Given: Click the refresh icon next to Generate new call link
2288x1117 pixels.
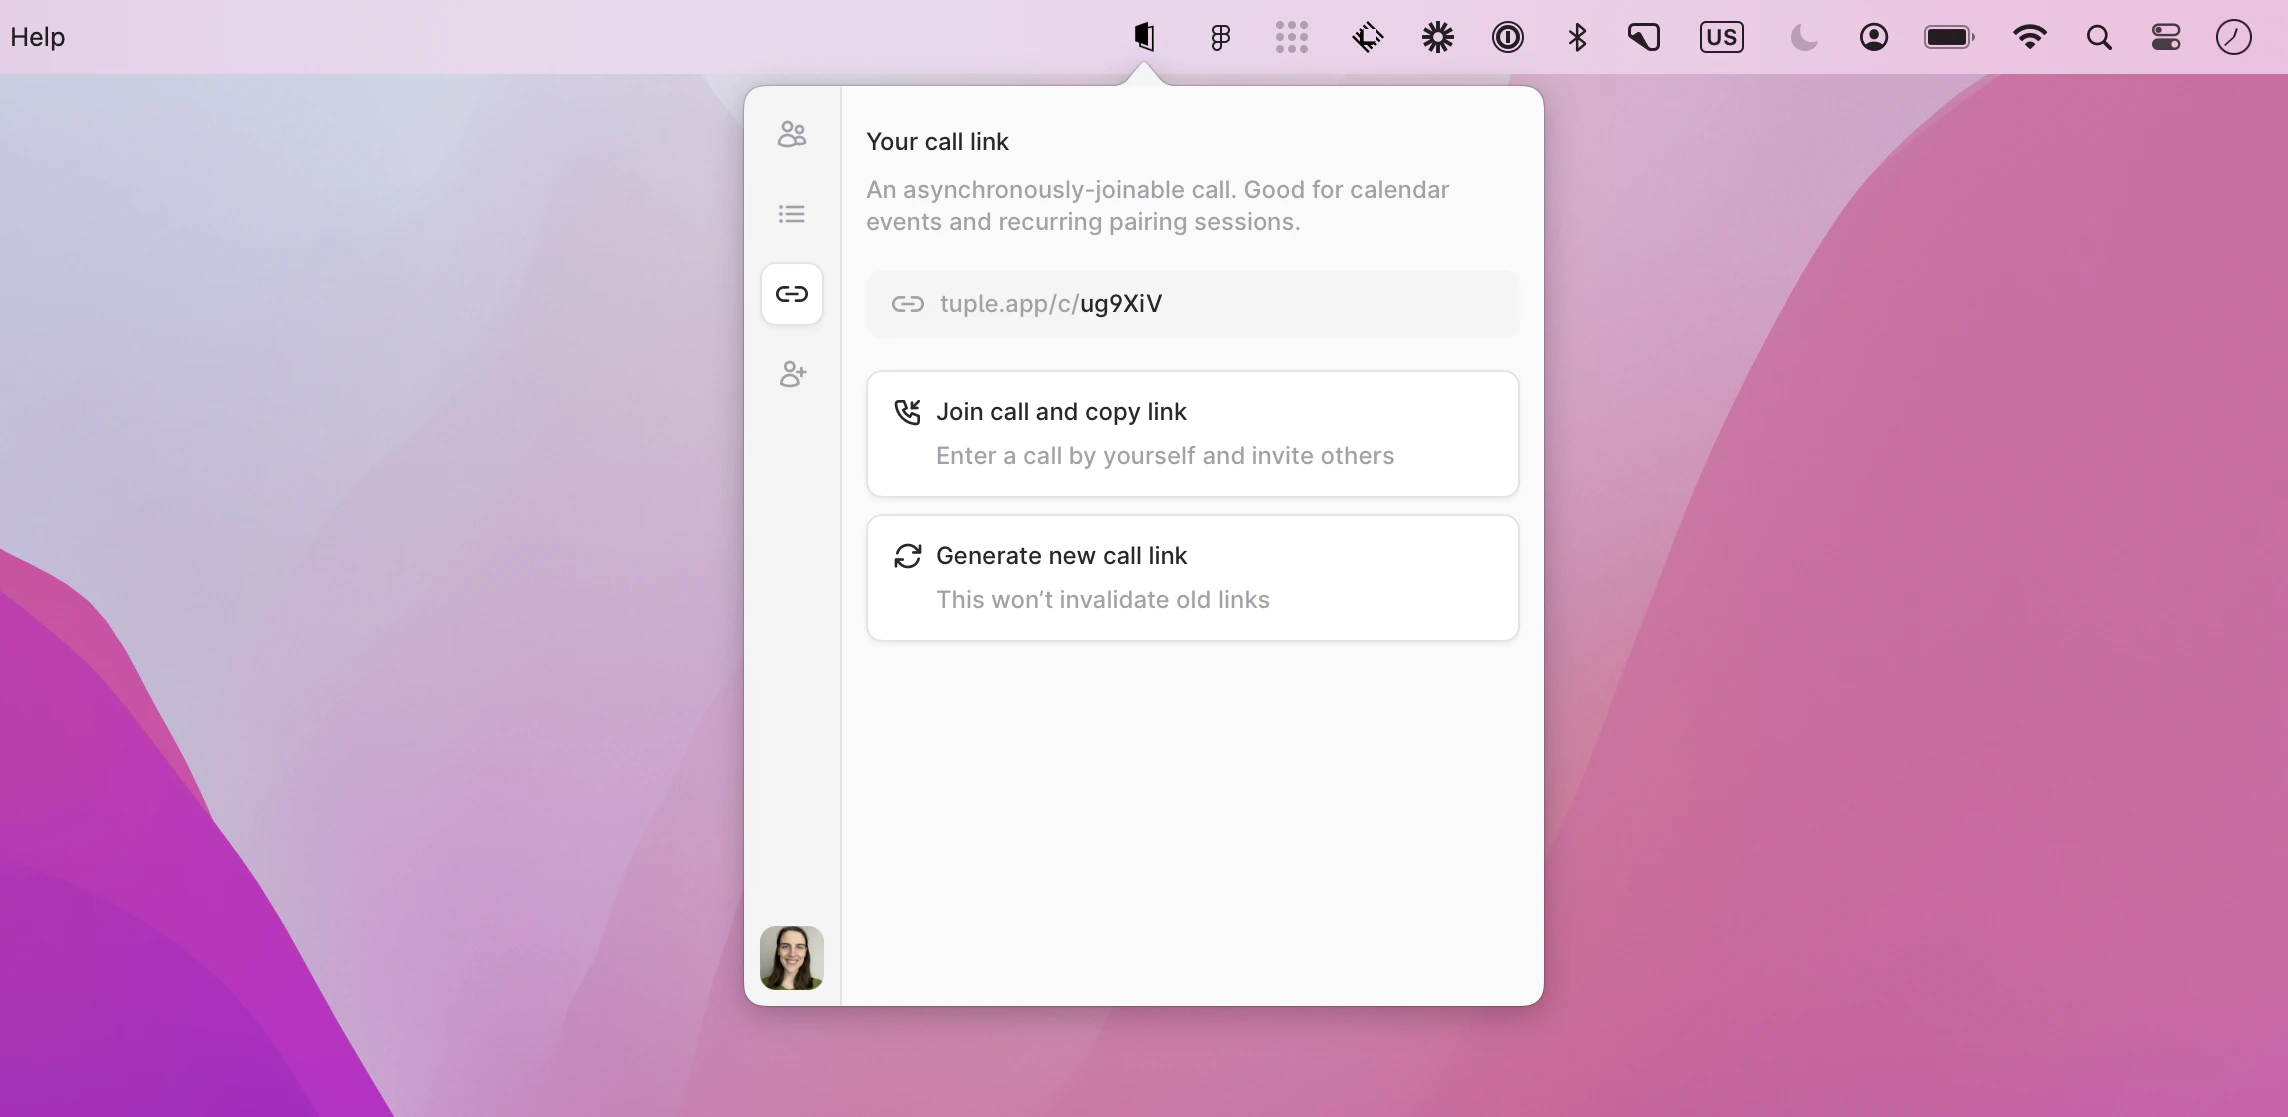Looking at the screenshot, I should tap(907, 555).
